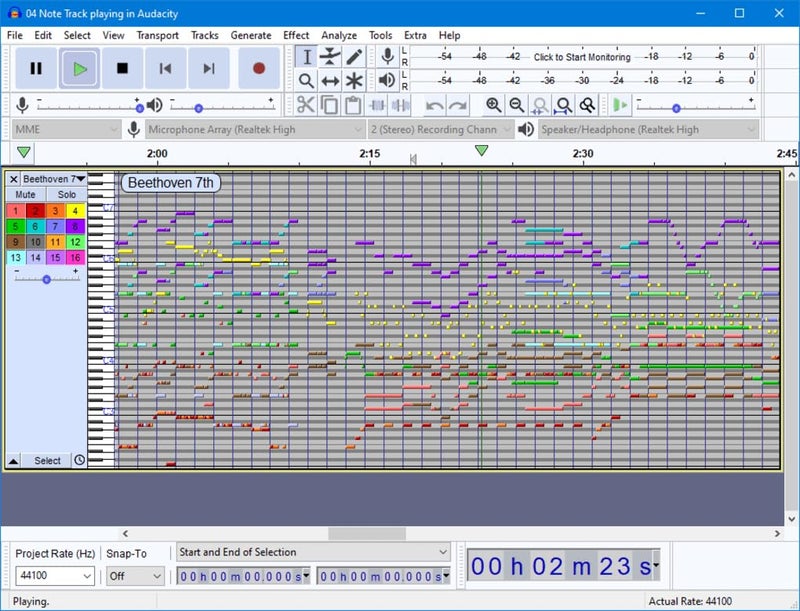
Task: Open the Snap-To dropdown
Action: click(138, 577)
